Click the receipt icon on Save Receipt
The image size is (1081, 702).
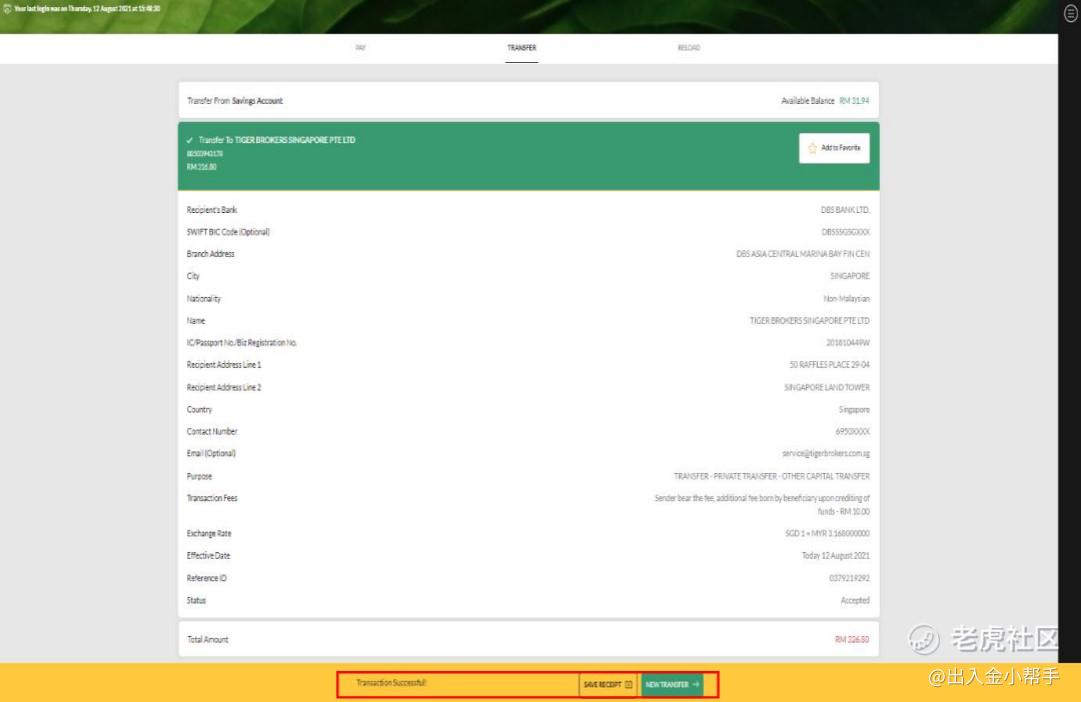[628, 685]
